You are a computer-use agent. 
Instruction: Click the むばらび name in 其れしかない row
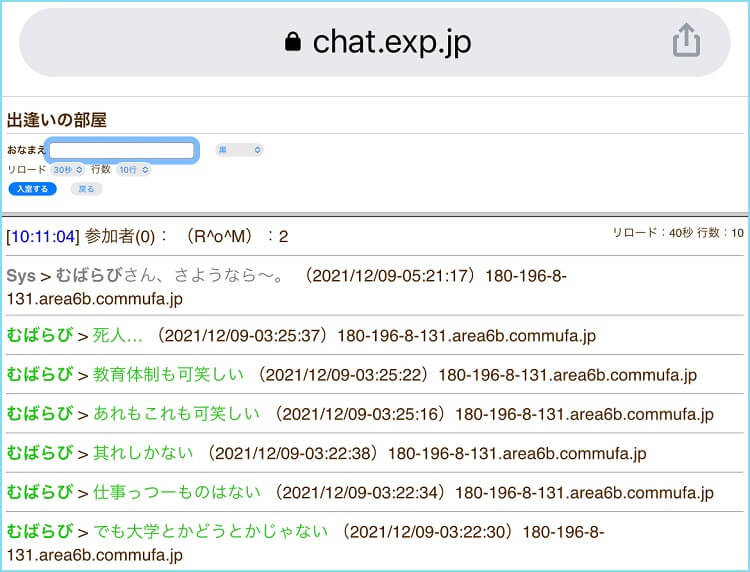tap(40, 453)
